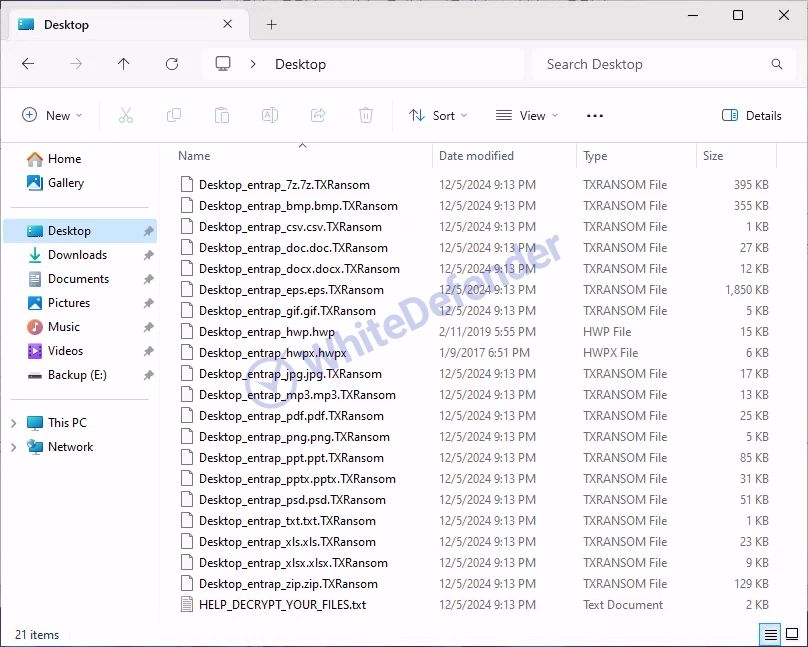
Task: Expand the Network tree node
Action: tap(14, 447)
